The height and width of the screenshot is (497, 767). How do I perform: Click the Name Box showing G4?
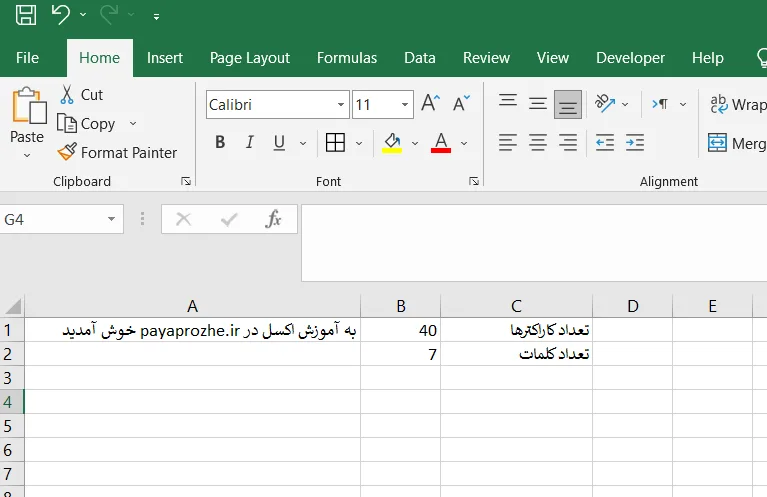click(x=51, y=220)
